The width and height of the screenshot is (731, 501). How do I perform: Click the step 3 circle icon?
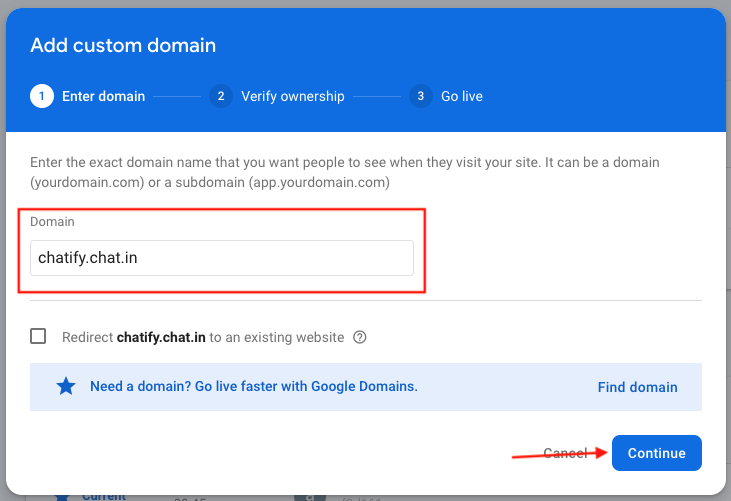421,96
